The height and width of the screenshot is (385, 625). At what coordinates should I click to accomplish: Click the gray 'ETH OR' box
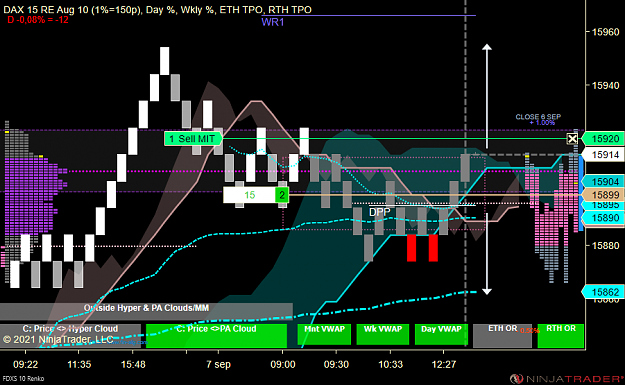pos(502,336)
